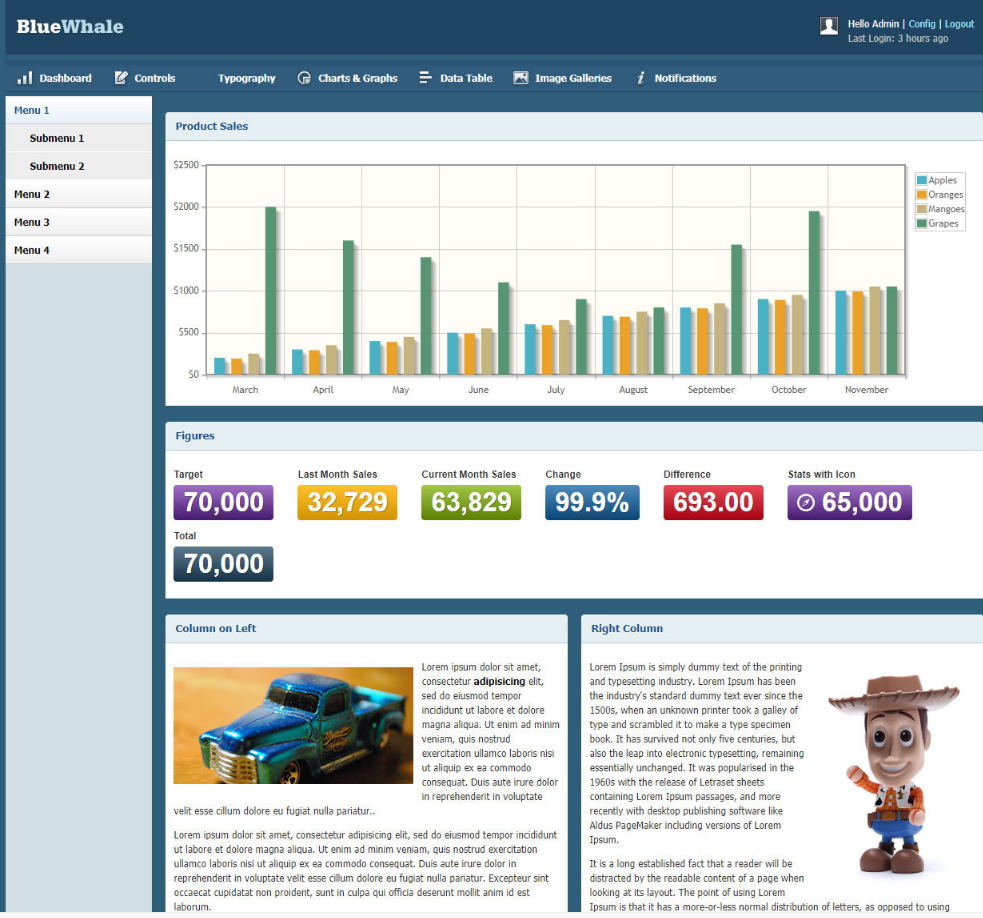Viewport: 983px width, 918px height.
Task: Expand Menu 4 in the sidebar
Action: pyautogui.click(x=32, y=250)
